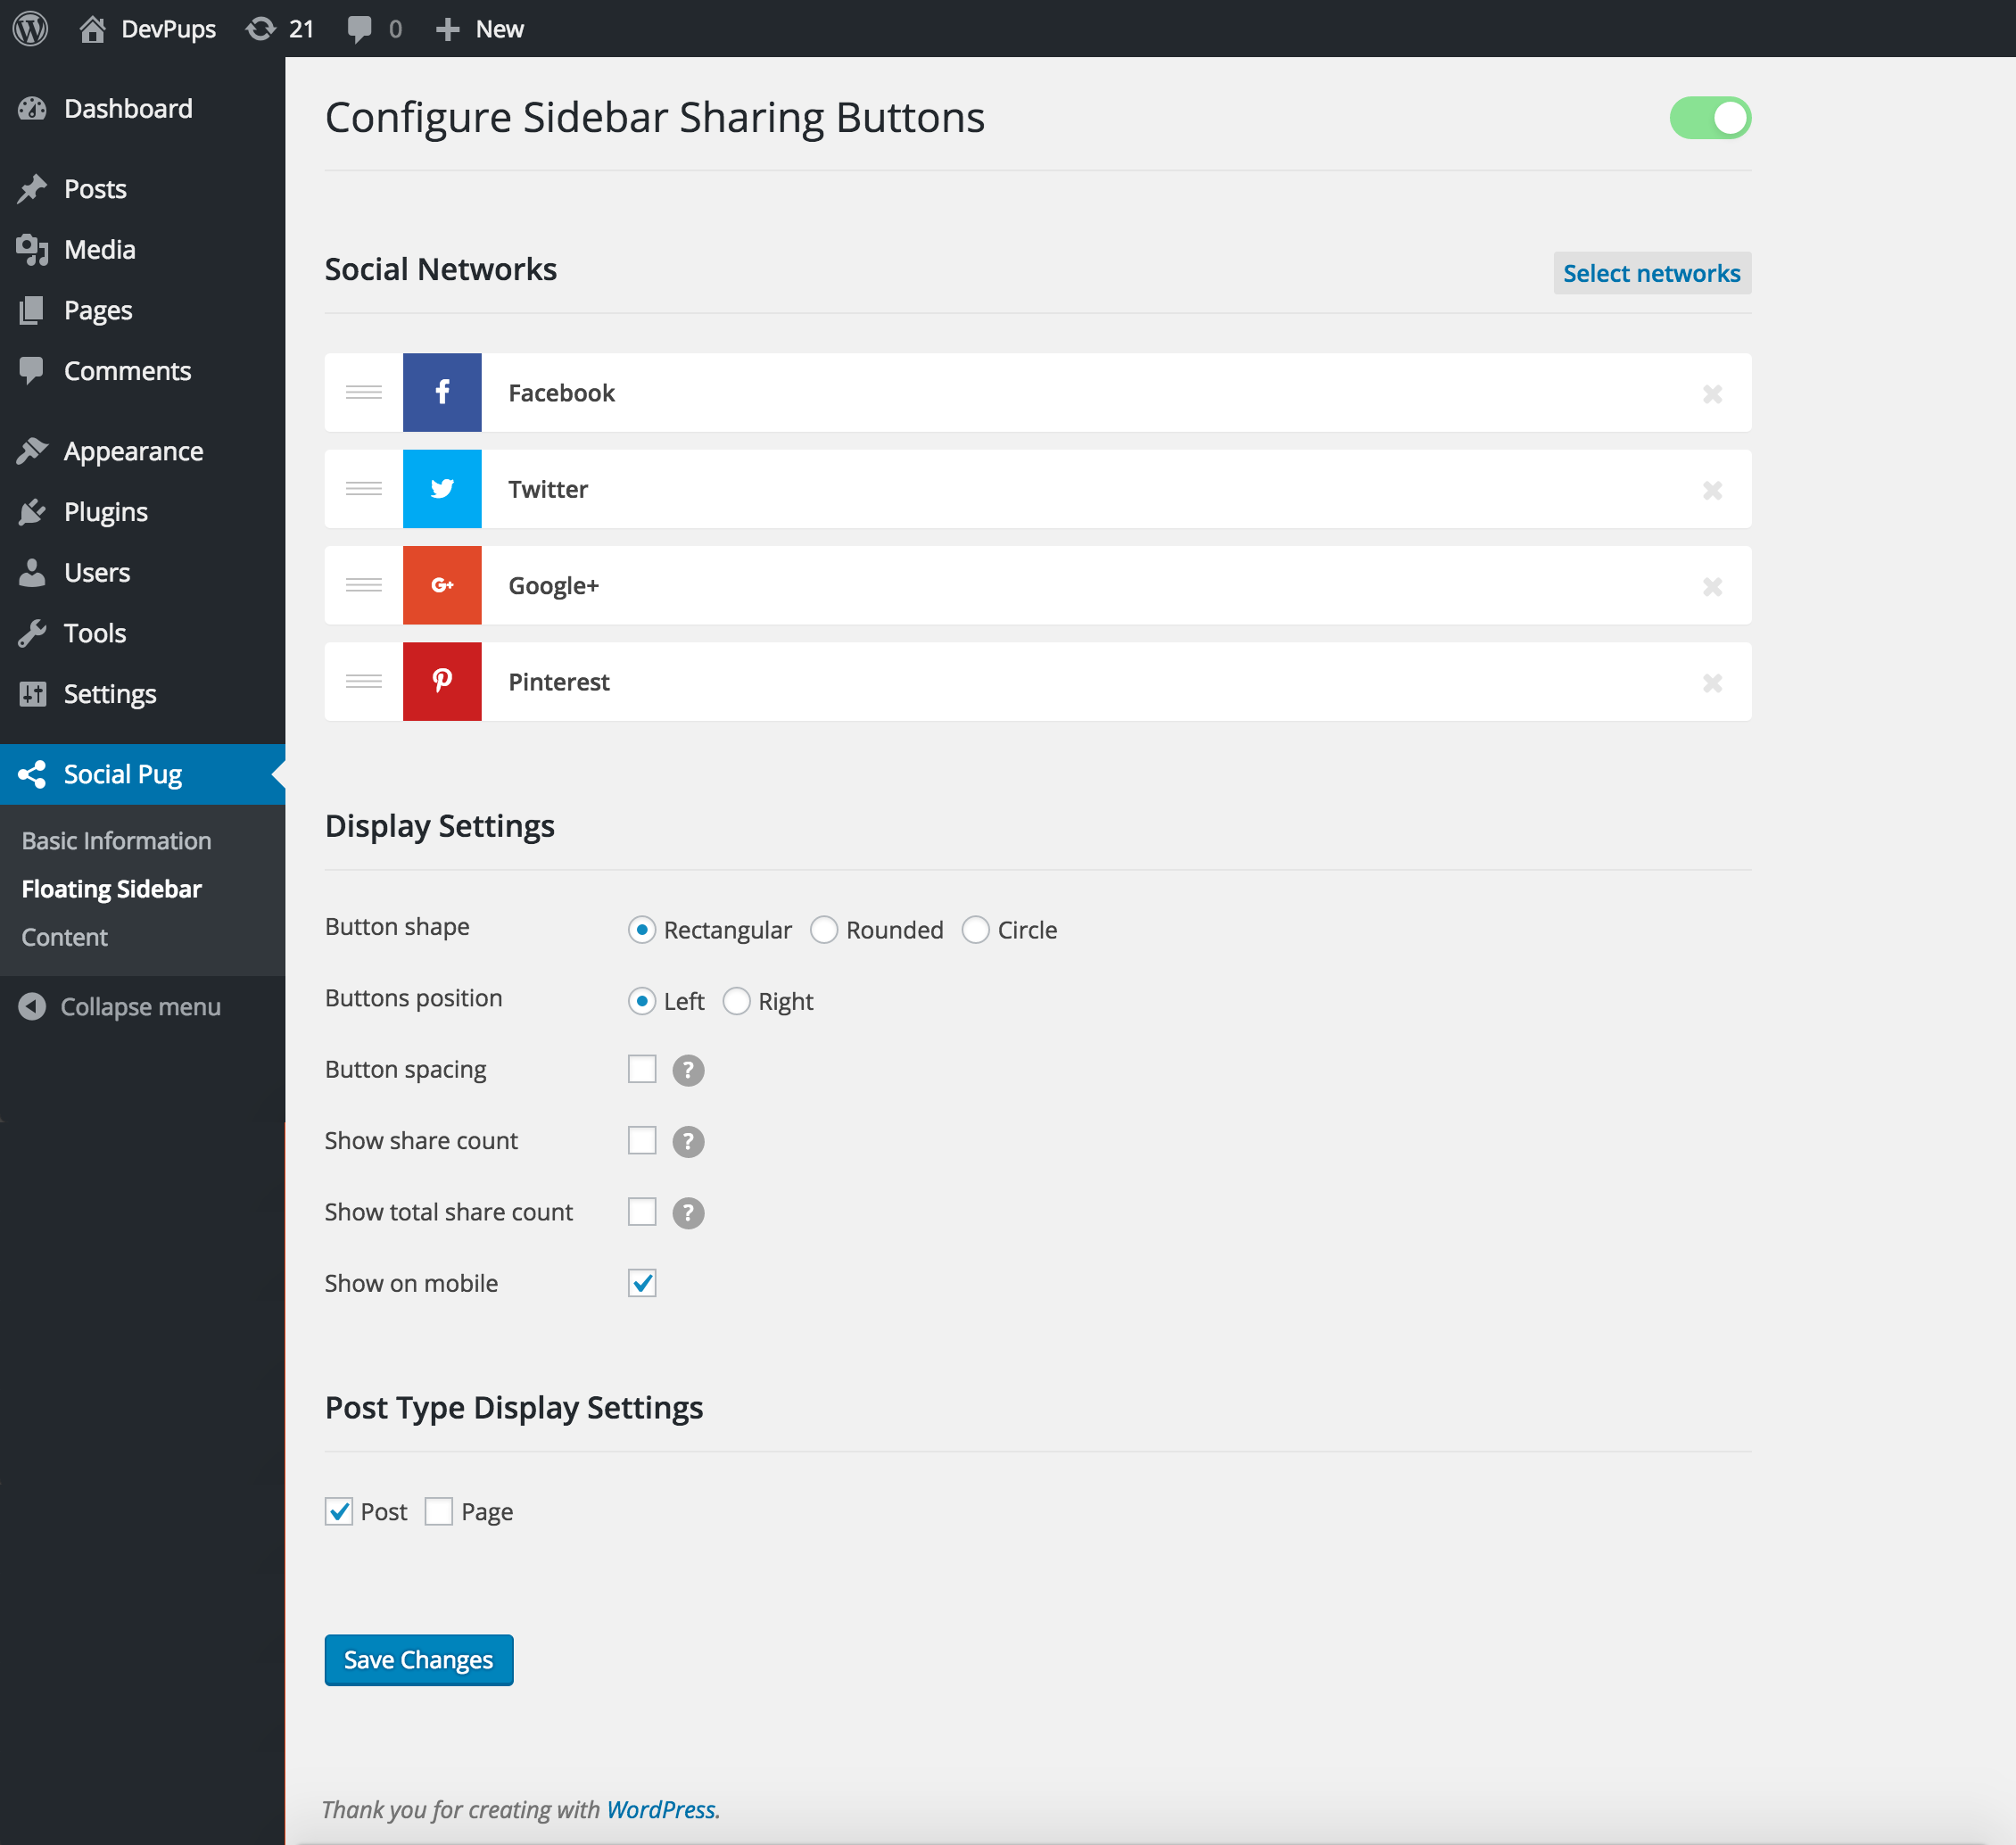Select Right buttons position
The image size is (2016, 1845).
click(x=737, y=1001)
